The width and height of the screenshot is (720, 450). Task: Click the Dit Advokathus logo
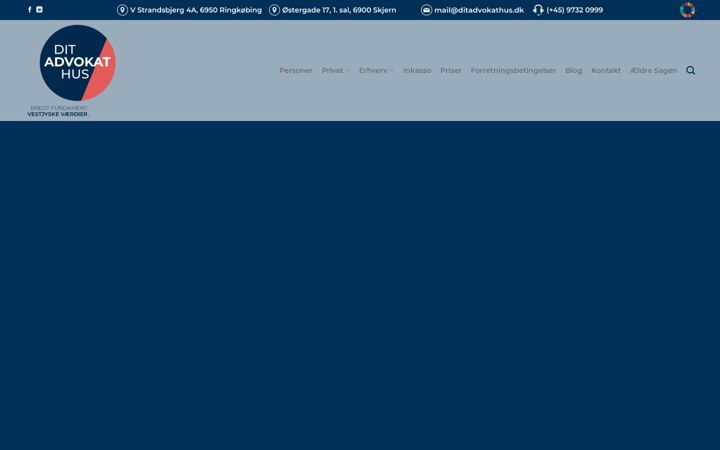point(78,63)
